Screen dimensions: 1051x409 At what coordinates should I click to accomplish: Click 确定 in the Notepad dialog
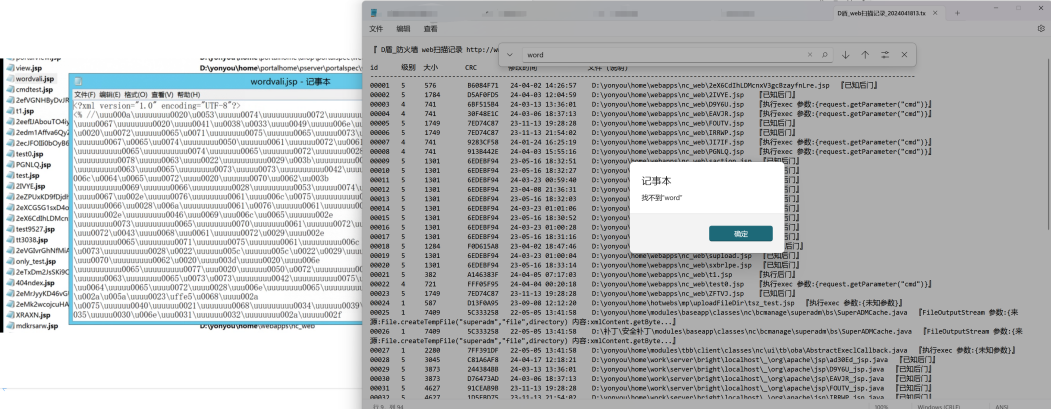pyautogui.click(x=740, y=233)
